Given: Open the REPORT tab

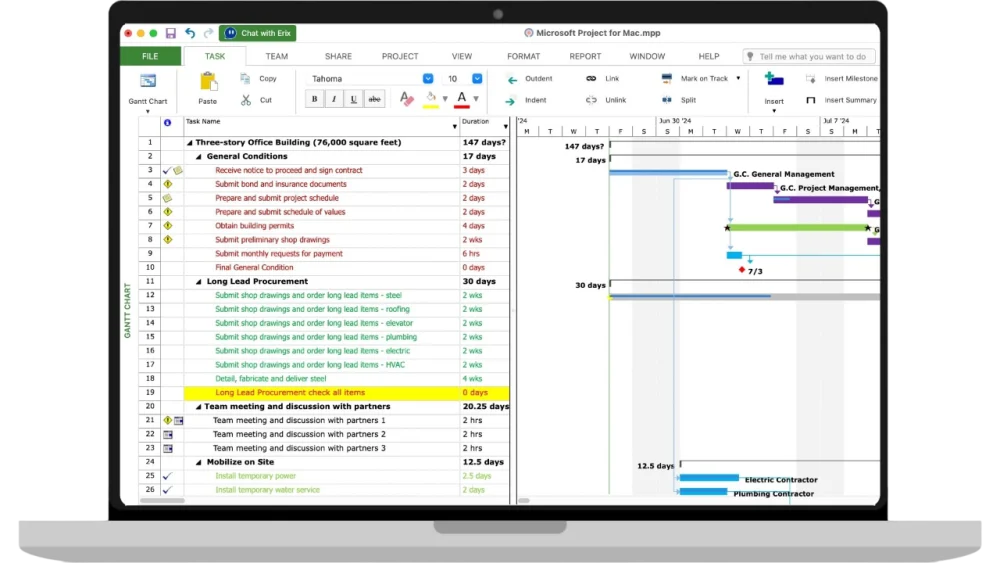Looking at the screenshot, I should click(x=585, y=56).
